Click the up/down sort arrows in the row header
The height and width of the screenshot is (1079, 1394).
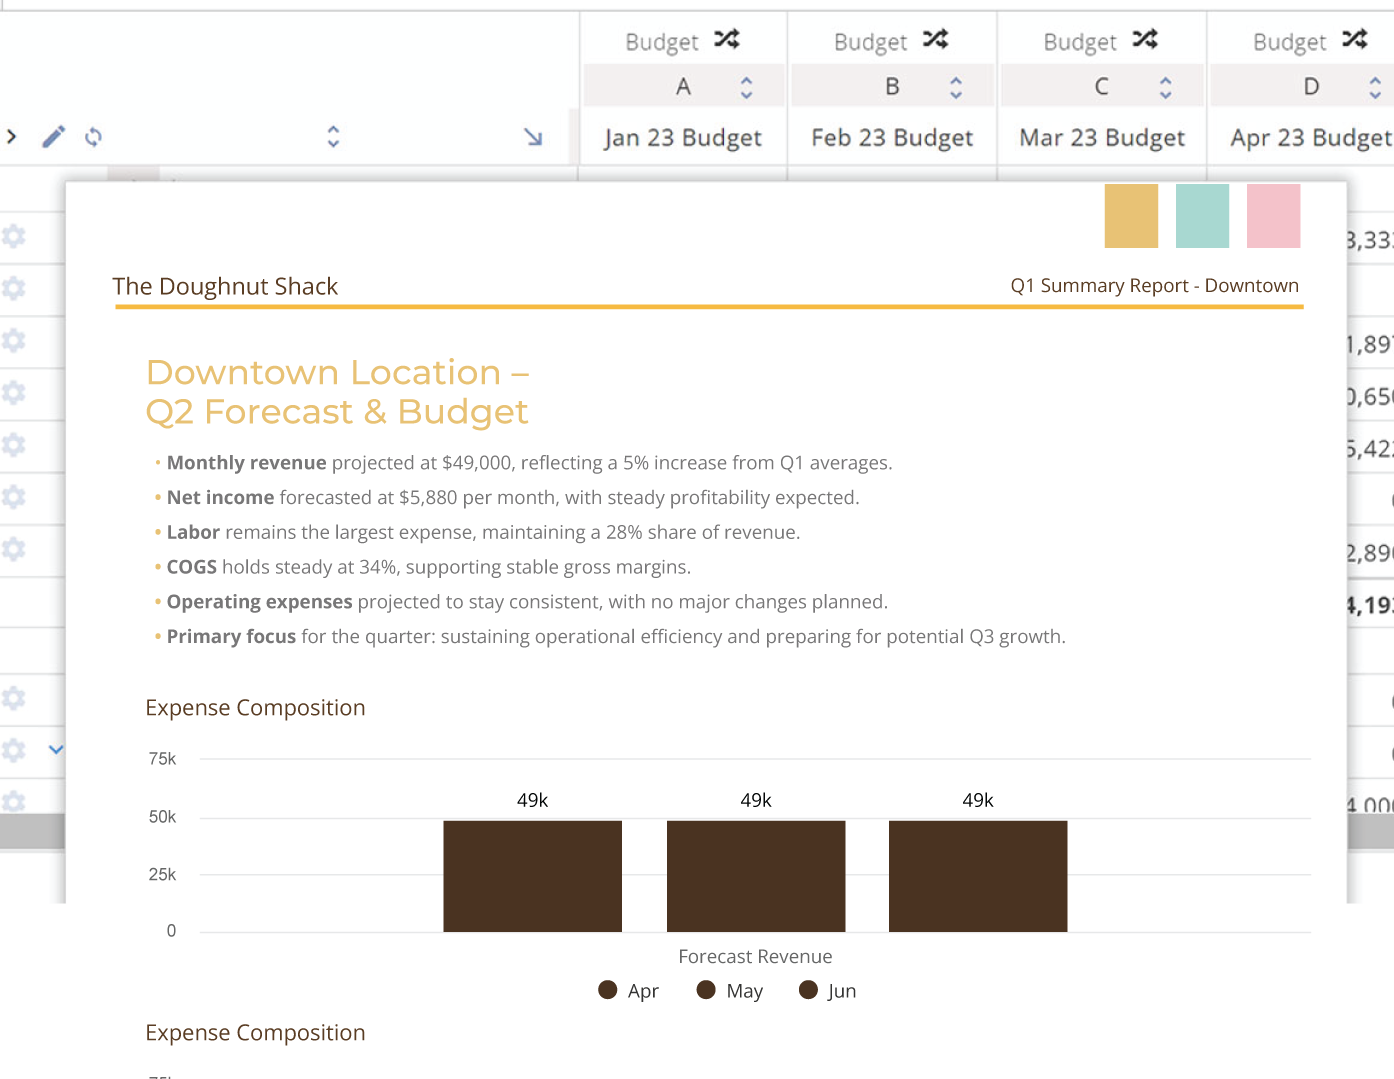pyautogui.click(x=333, y=136)
